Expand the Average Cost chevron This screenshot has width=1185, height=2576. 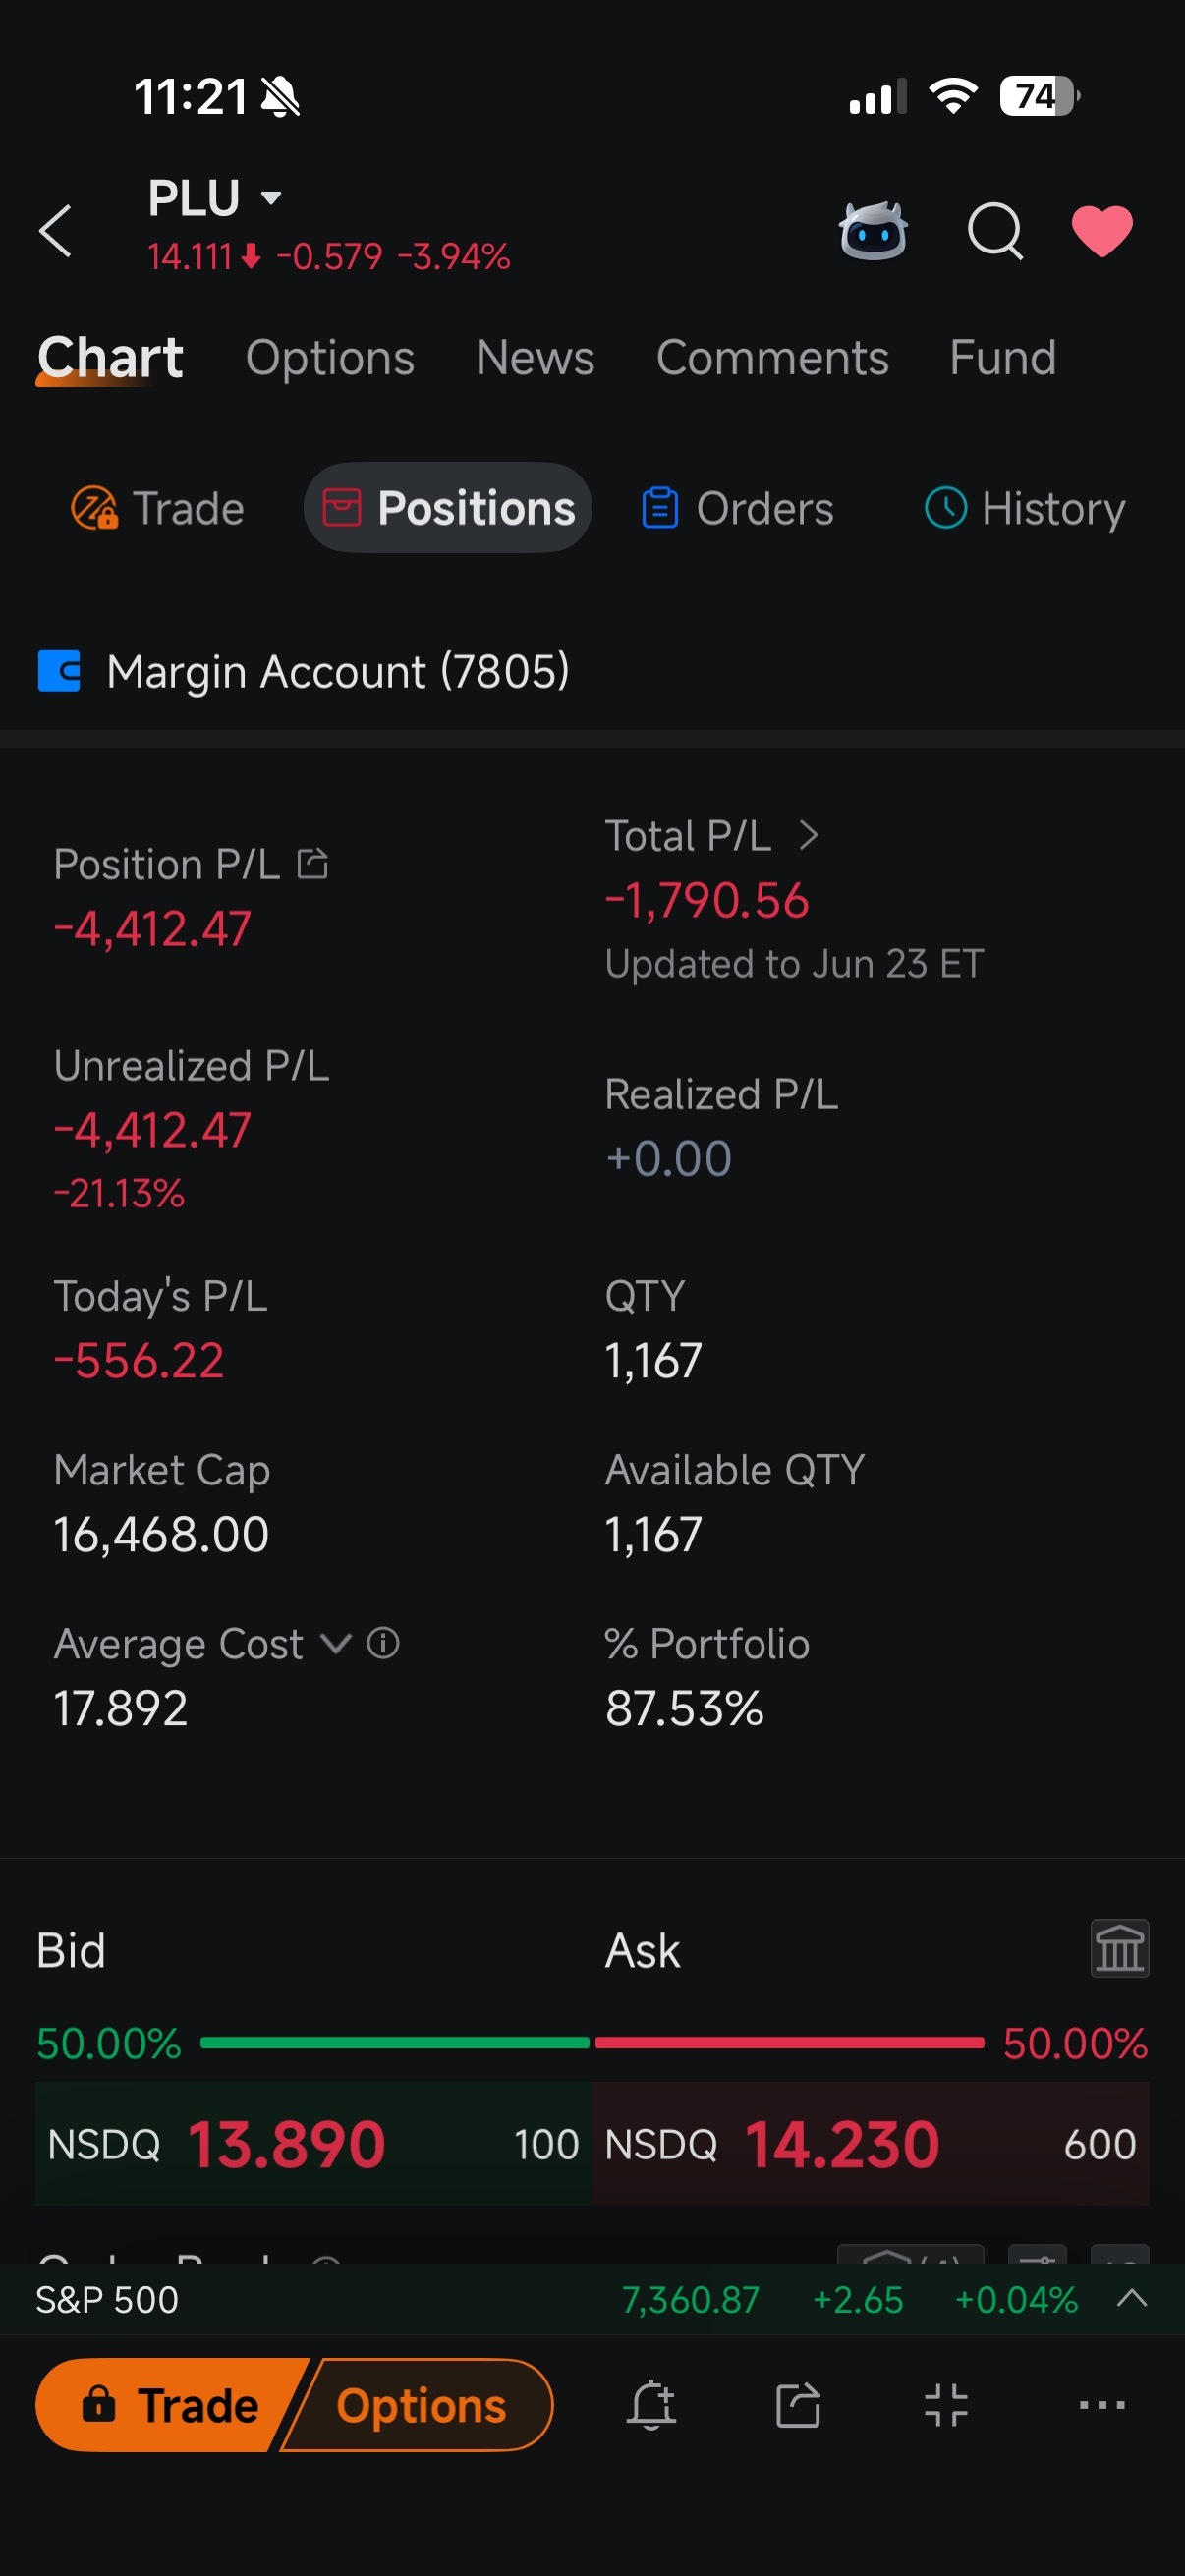[335, 1643]
